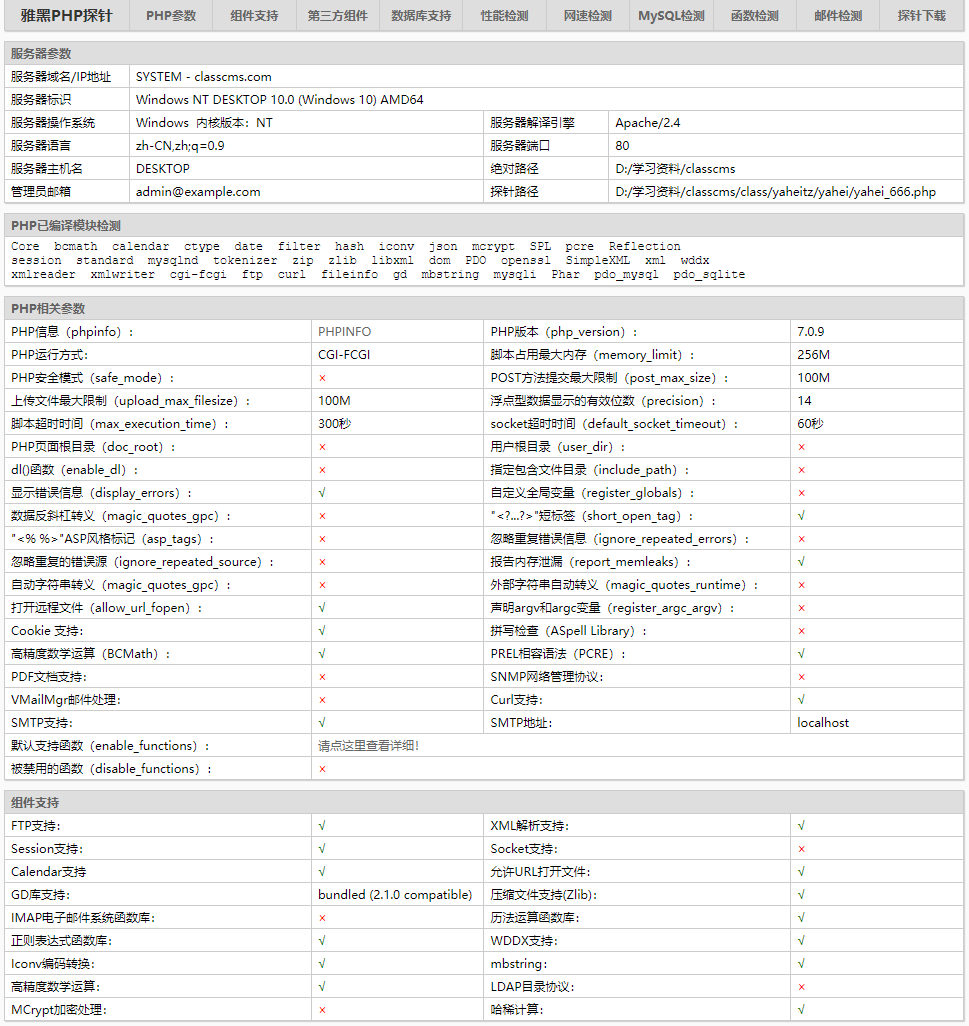This screenshot has height=1026, width=969.
Task: Click the VMailMgr邮件处理 label
Action: coord(66,700)
